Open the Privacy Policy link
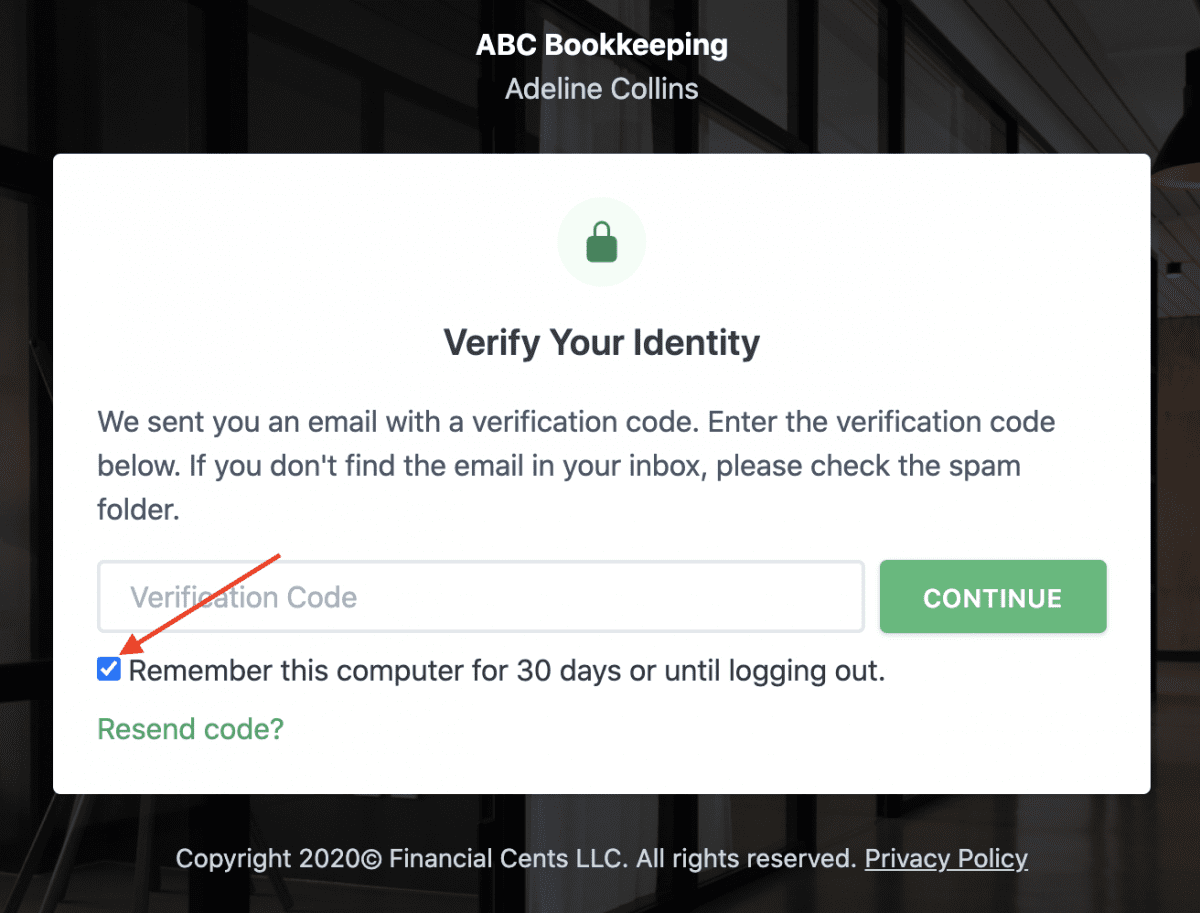The image size is (1200, 913). click(x=946, y=858)
